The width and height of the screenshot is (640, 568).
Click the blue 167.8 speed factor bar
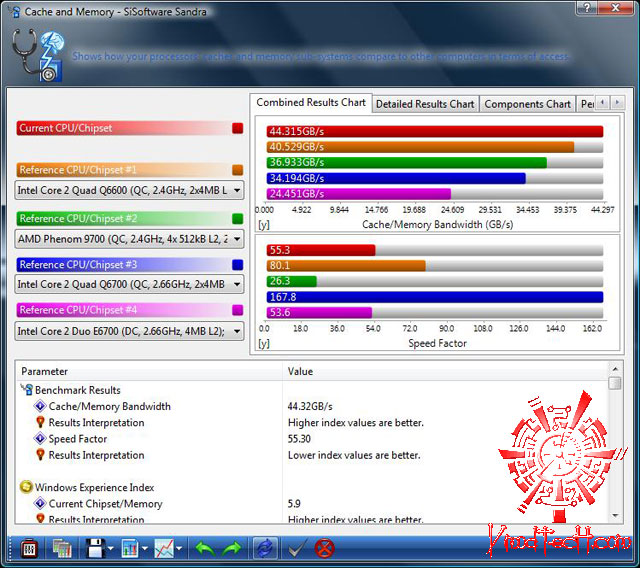point(435,297)
